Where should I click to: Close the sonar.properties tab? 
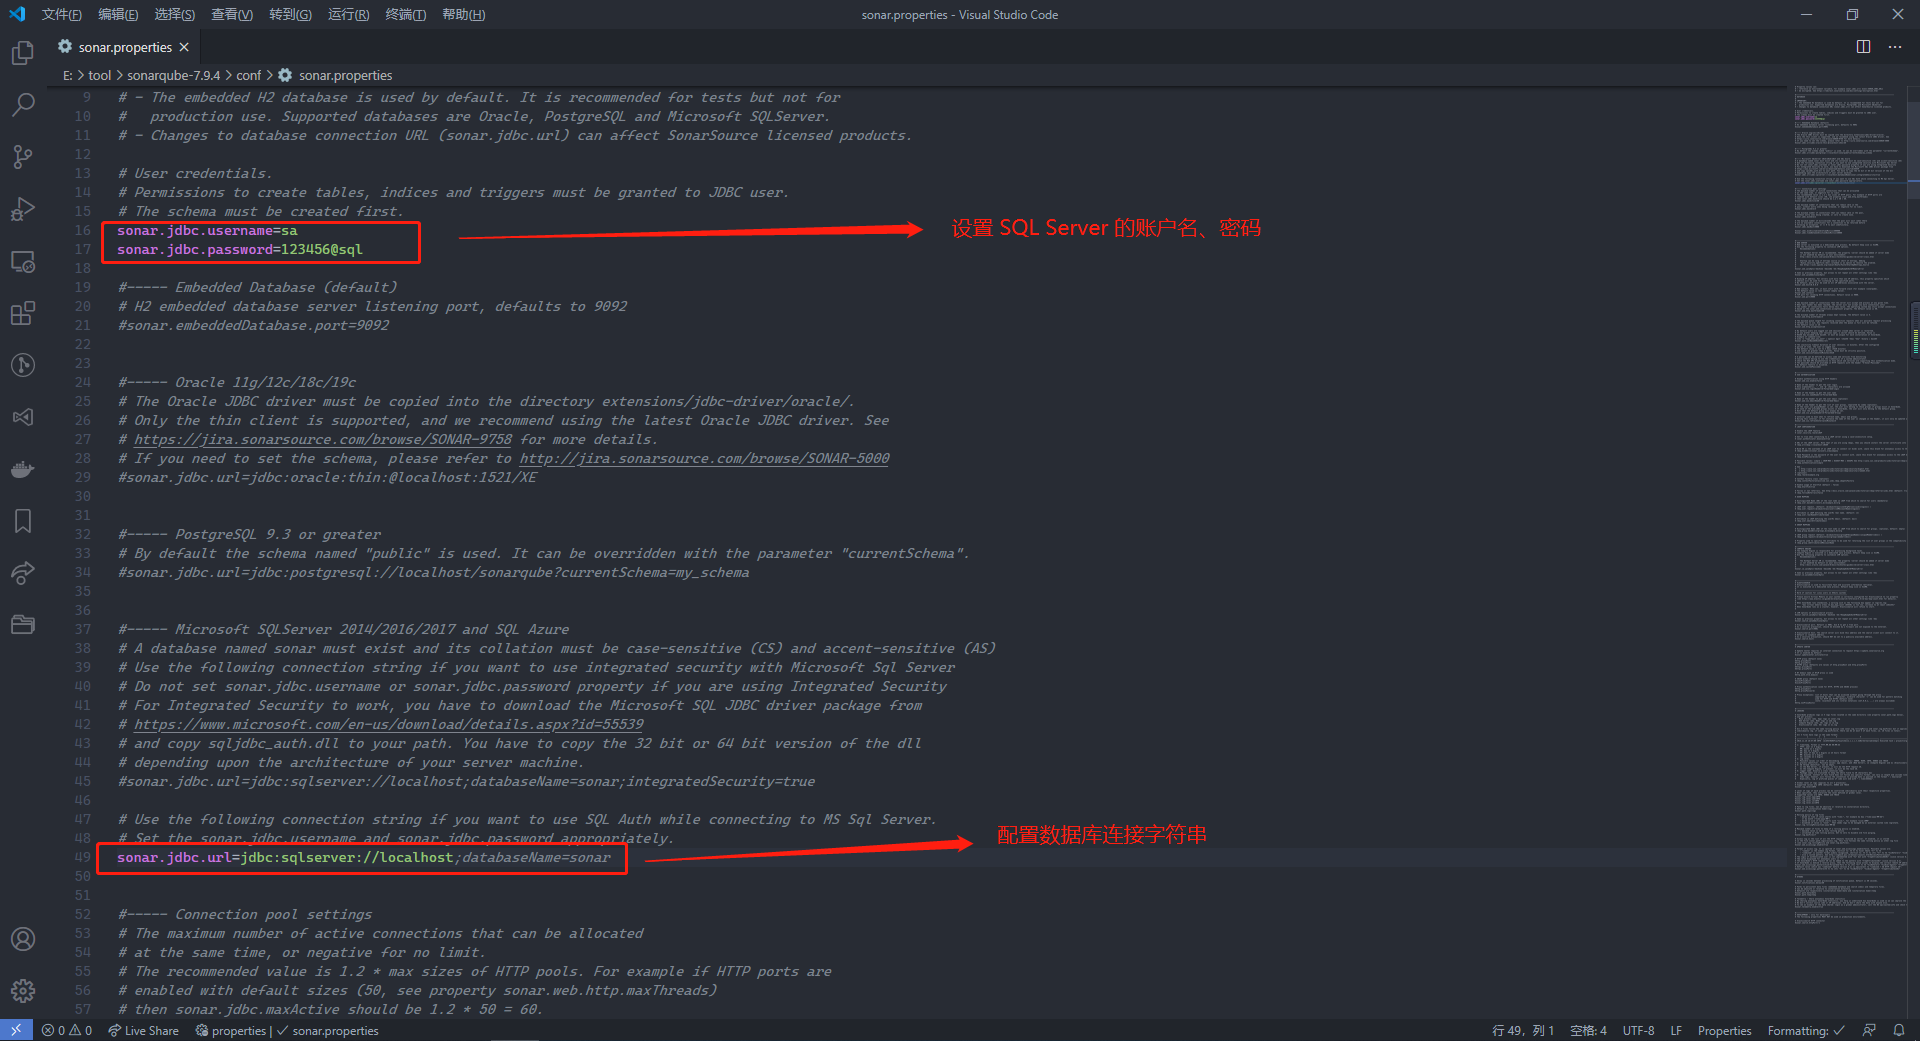click(184, 47)
